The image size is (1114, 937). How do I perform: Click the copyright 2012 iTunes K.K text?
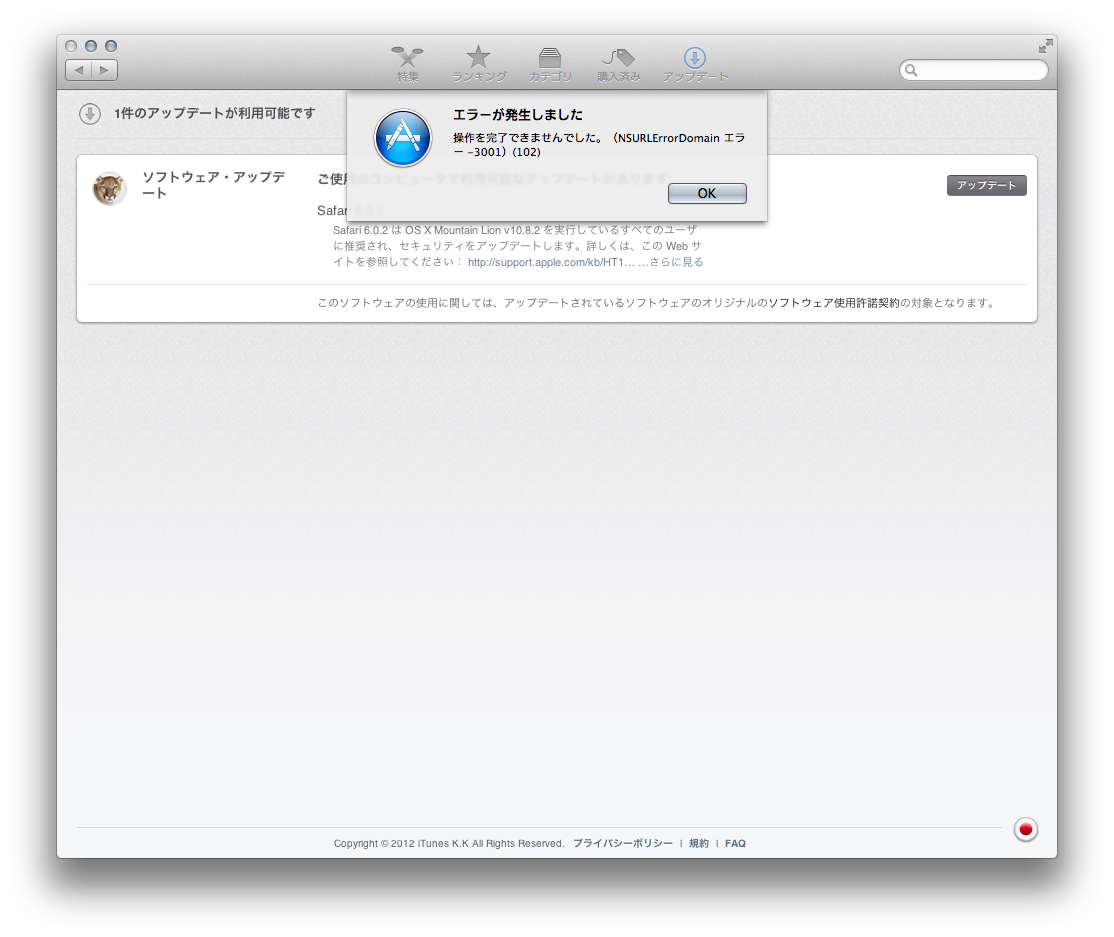(449, 843)
